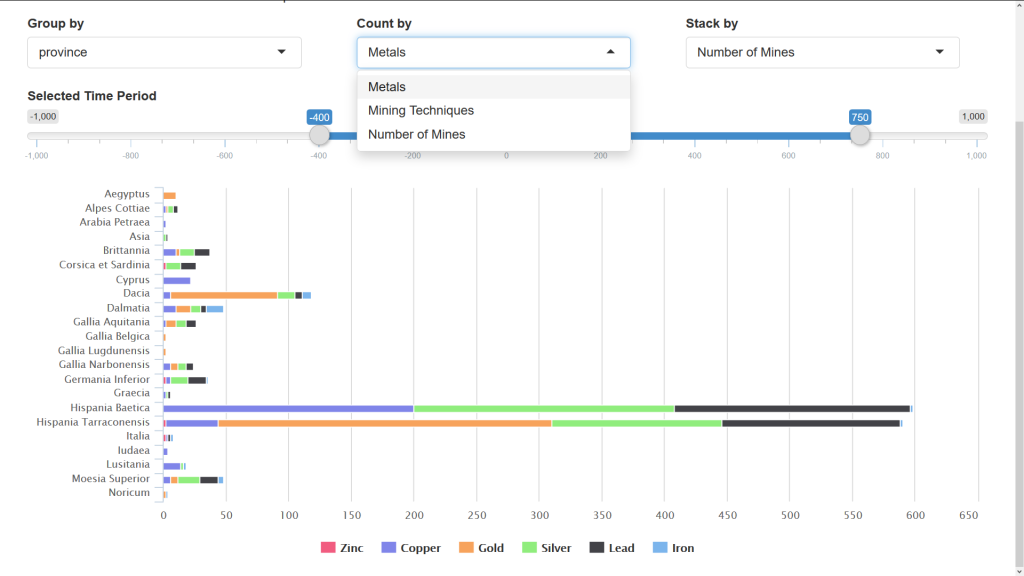Screen dimensions: 1024x576
Task: Click the orange Gold bar of Hispania Tarraconensis
Action: coord(384,423)
